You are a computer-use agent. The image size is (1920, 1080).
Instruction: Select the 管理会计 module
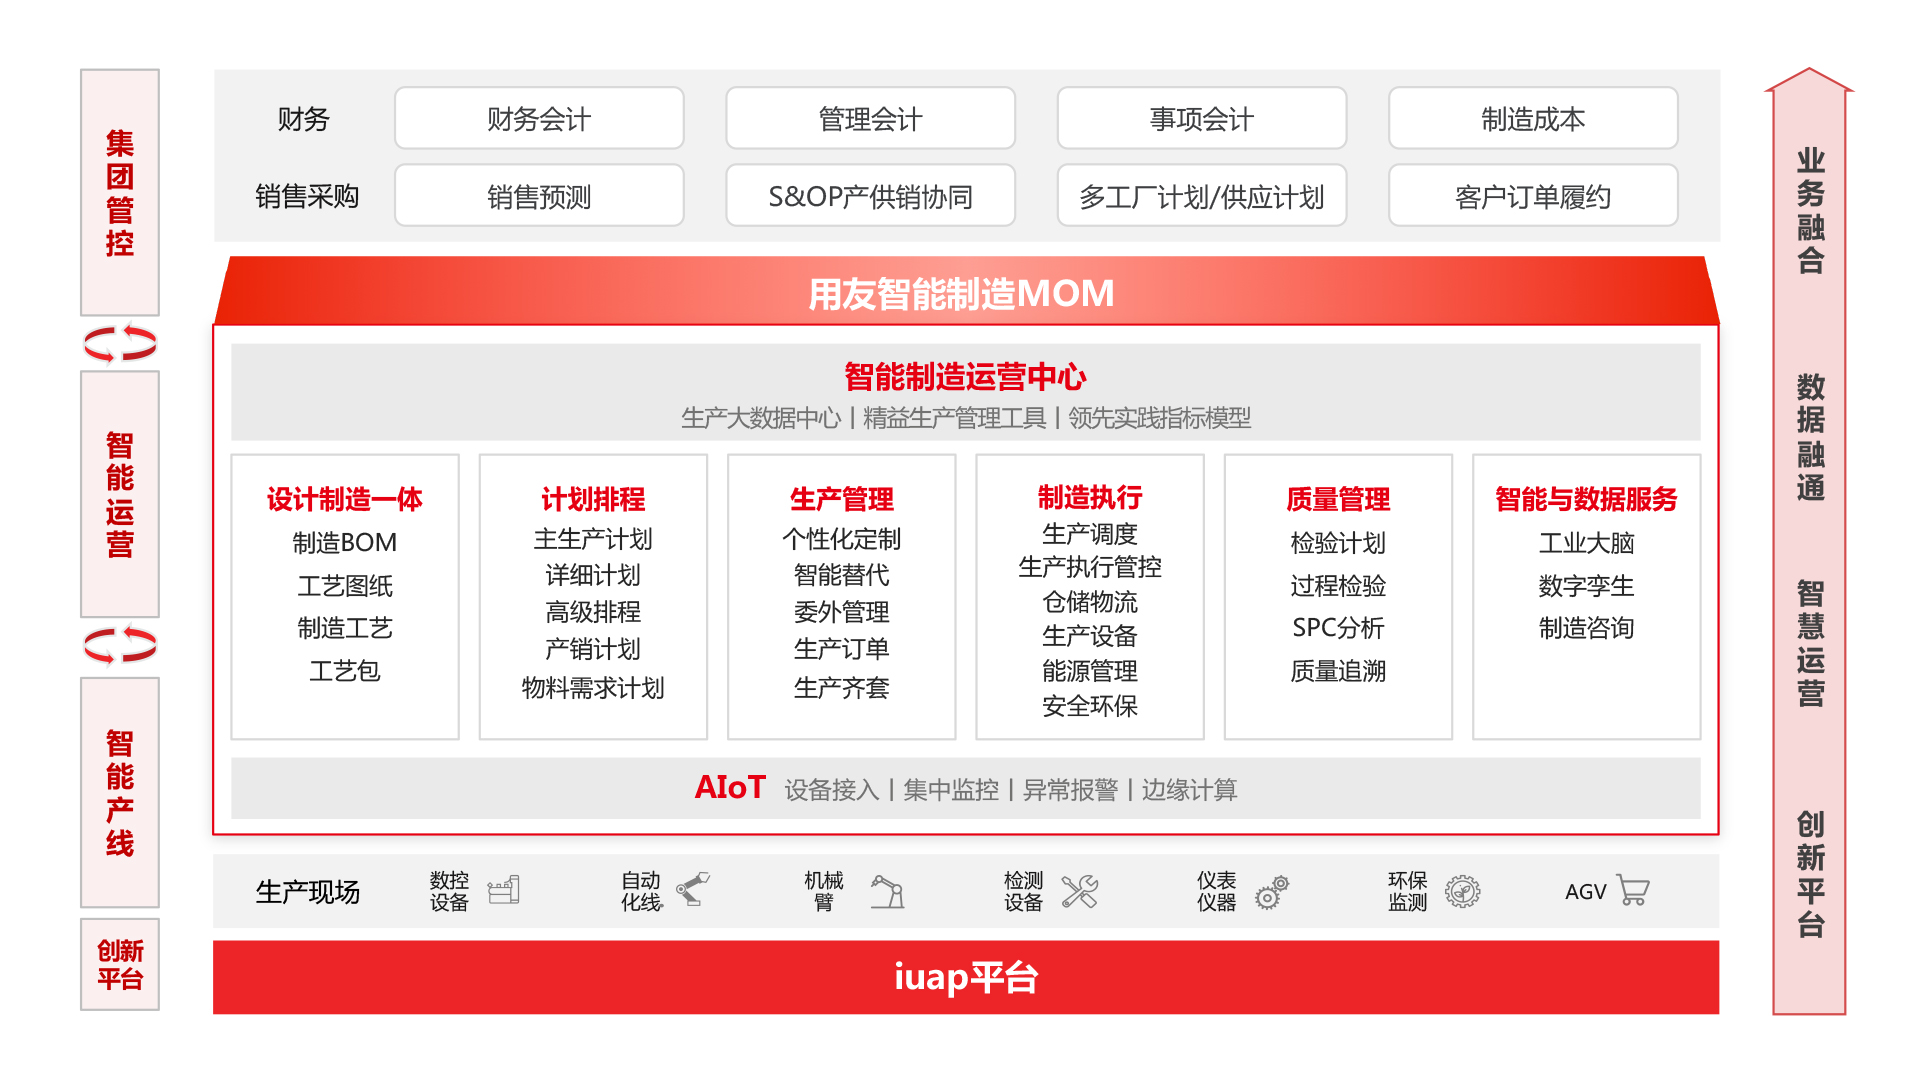tap(869, 118)
